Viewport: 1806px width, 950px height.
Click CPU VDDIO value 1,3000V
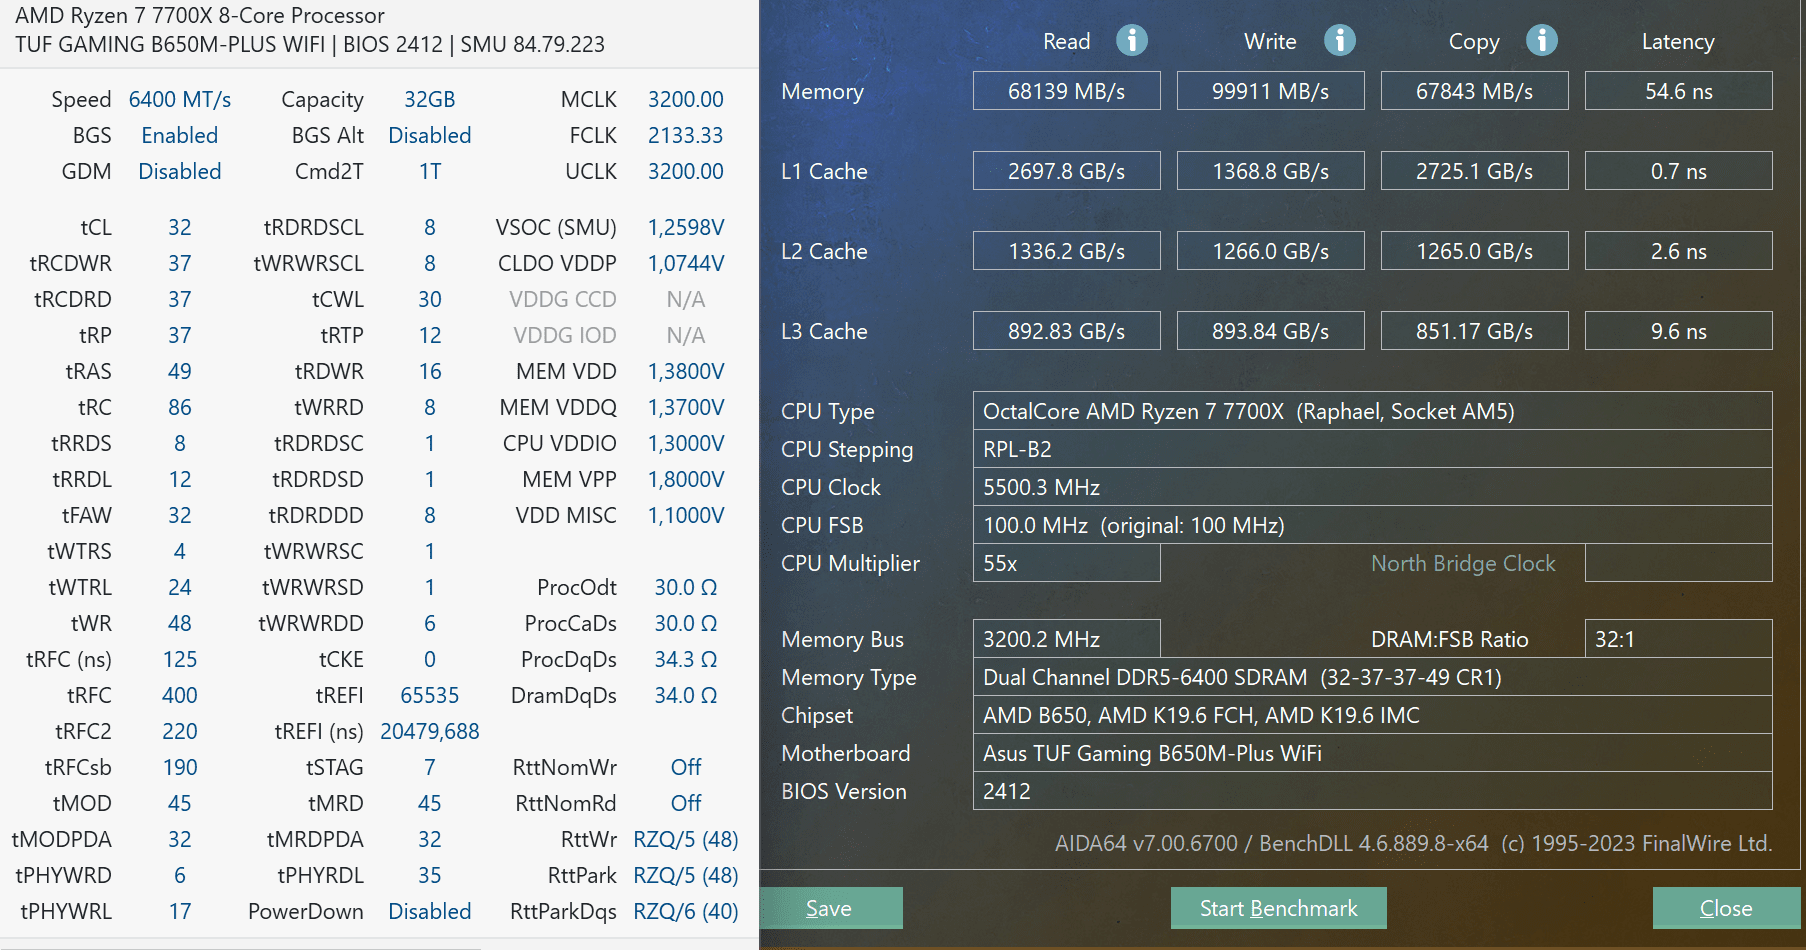pos(686,443)
